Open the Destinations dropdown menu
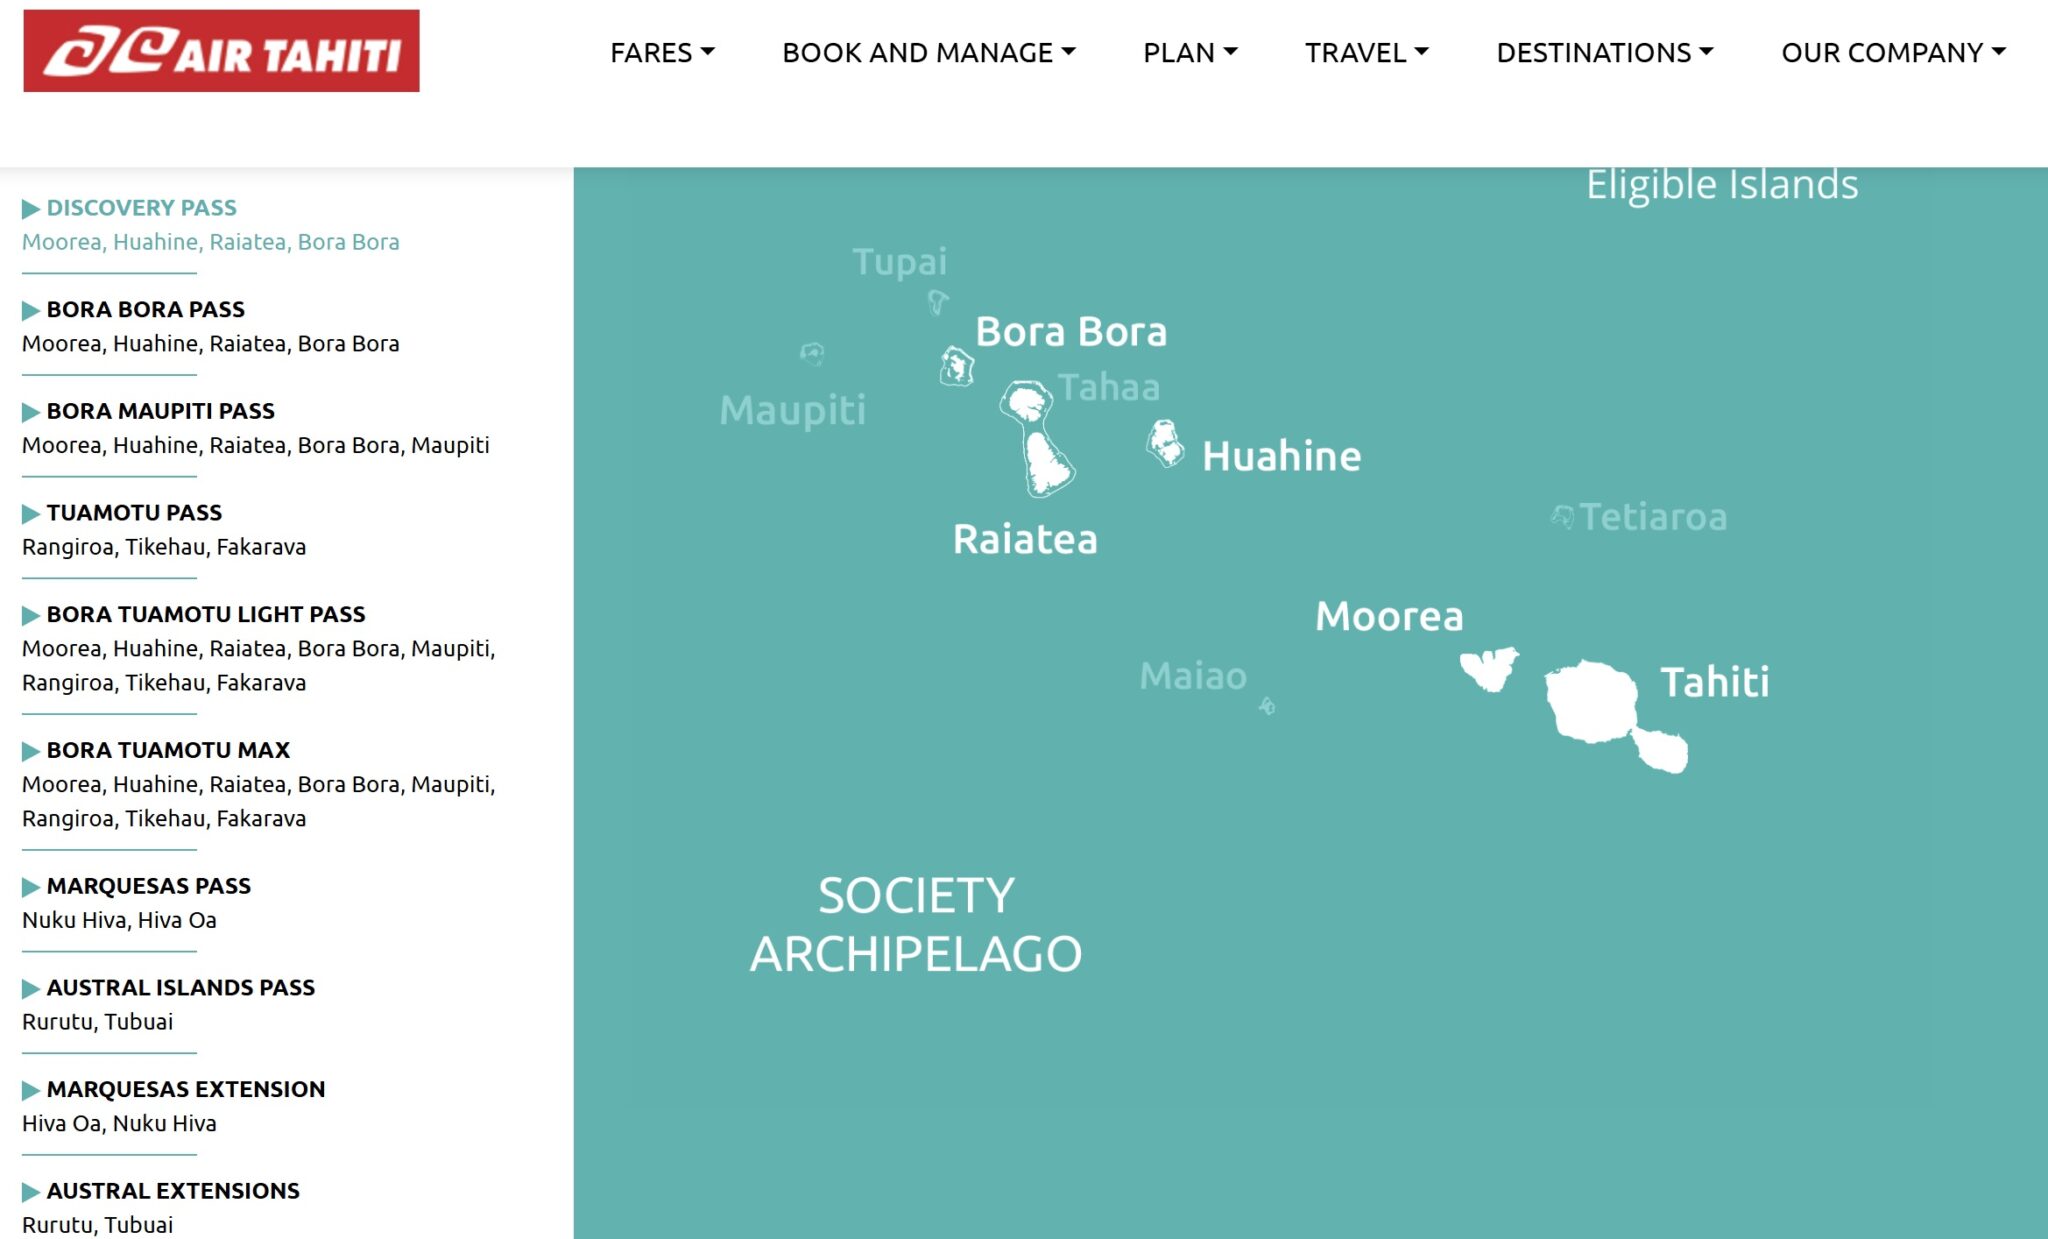 coord(1604,52)
